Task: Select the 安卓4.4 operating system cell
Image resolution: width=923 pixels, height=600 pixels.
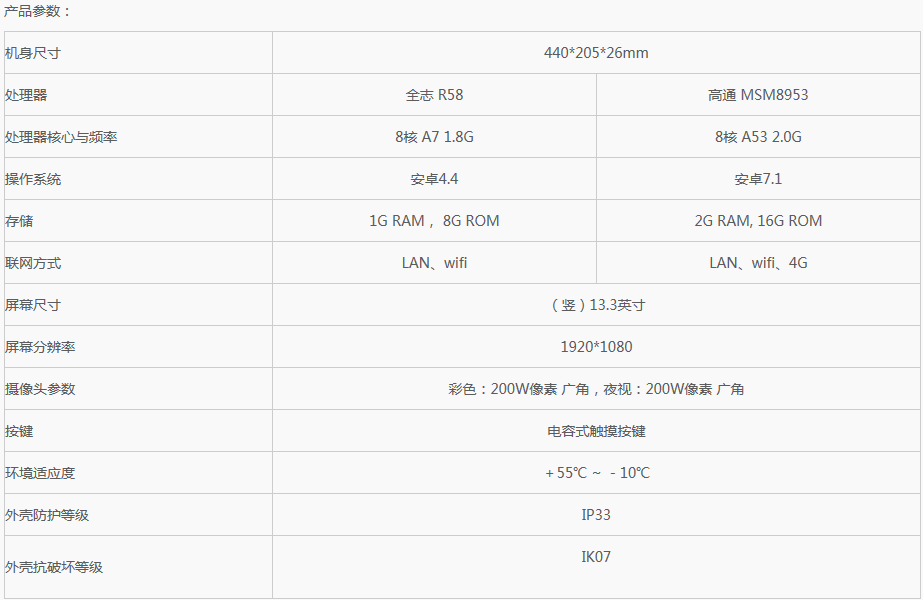Action: coord(434,179)
